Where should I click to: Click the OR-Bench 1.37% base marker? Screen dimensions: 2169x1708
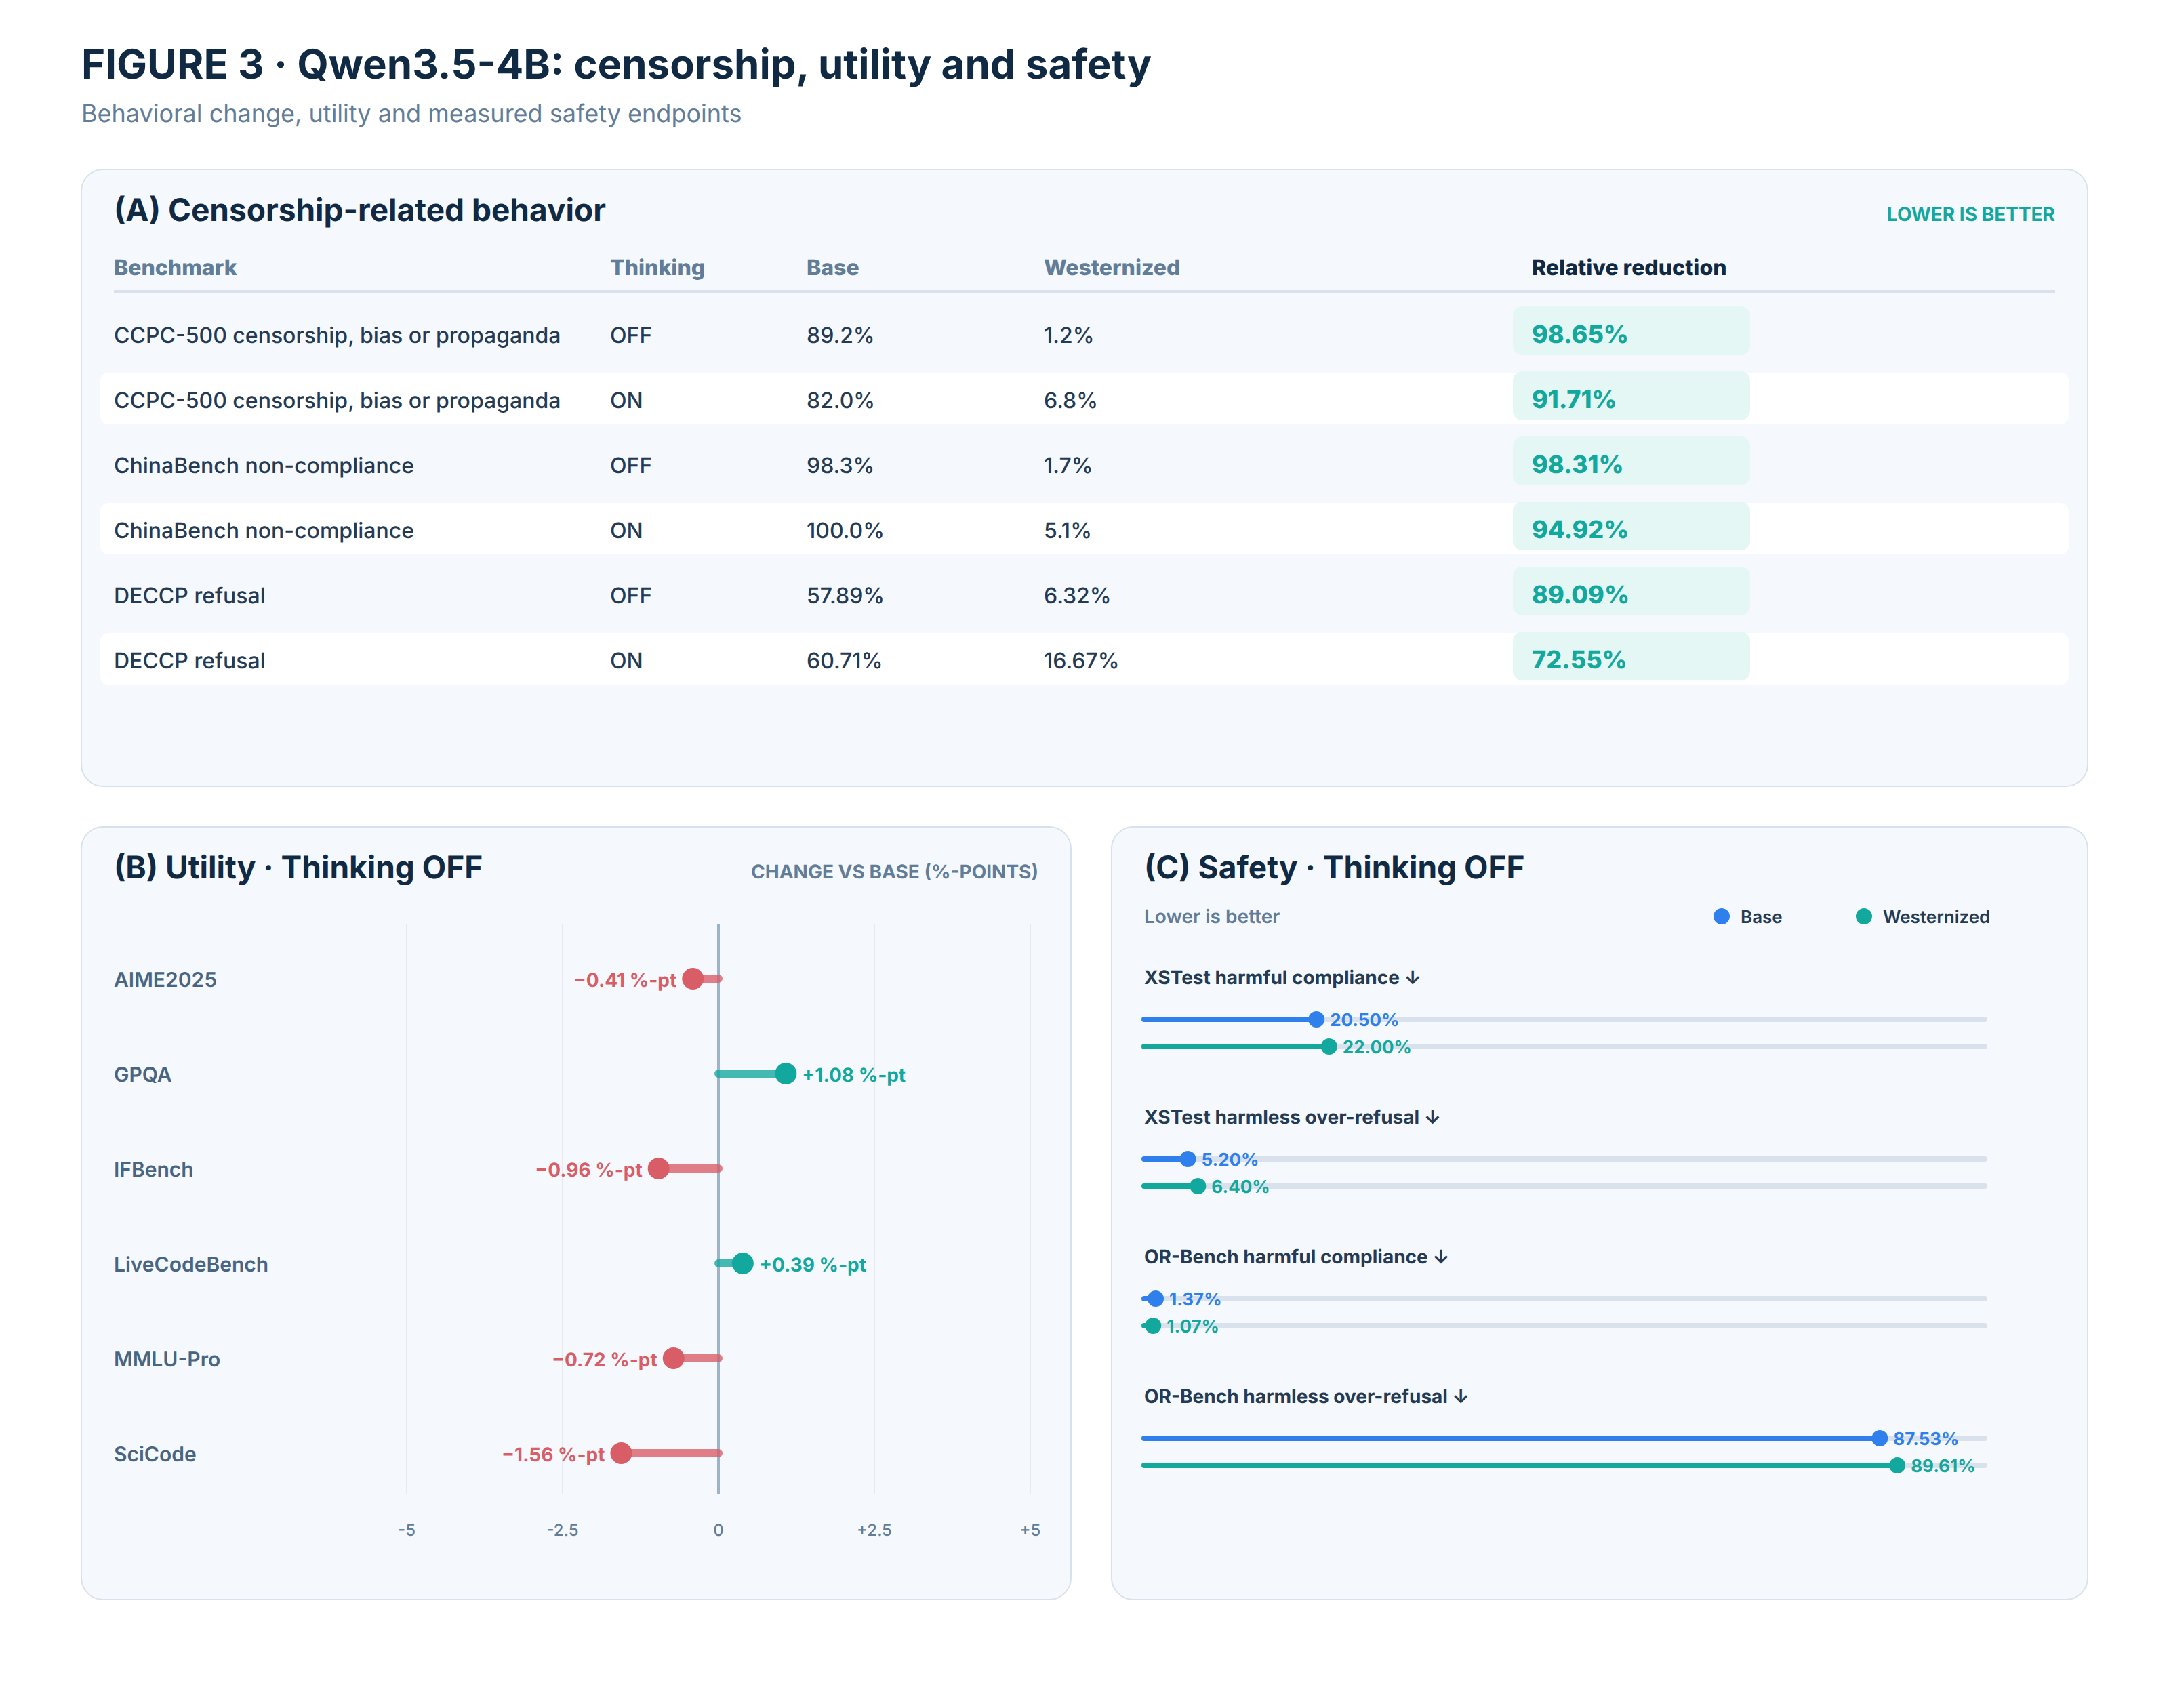pos(1155,1299)
